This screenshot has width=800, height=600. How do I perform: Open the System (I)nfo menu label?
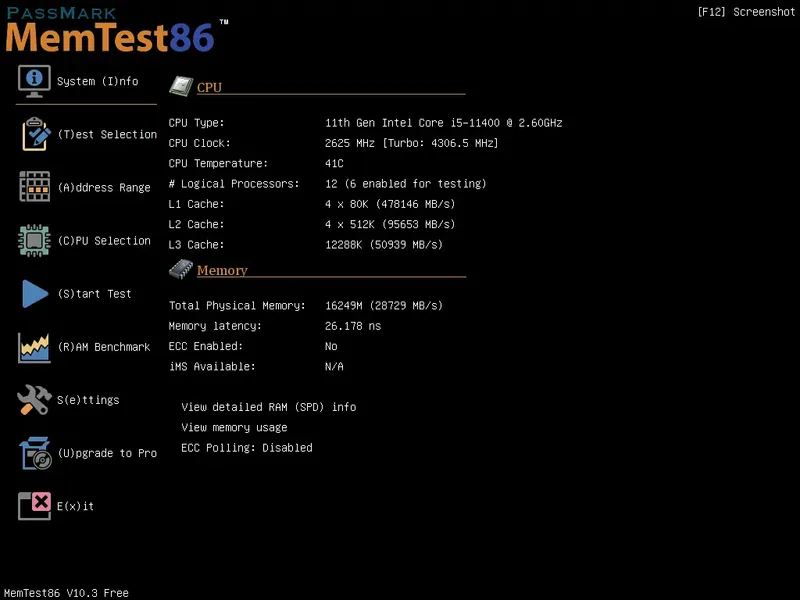click(x=97, y=82)
